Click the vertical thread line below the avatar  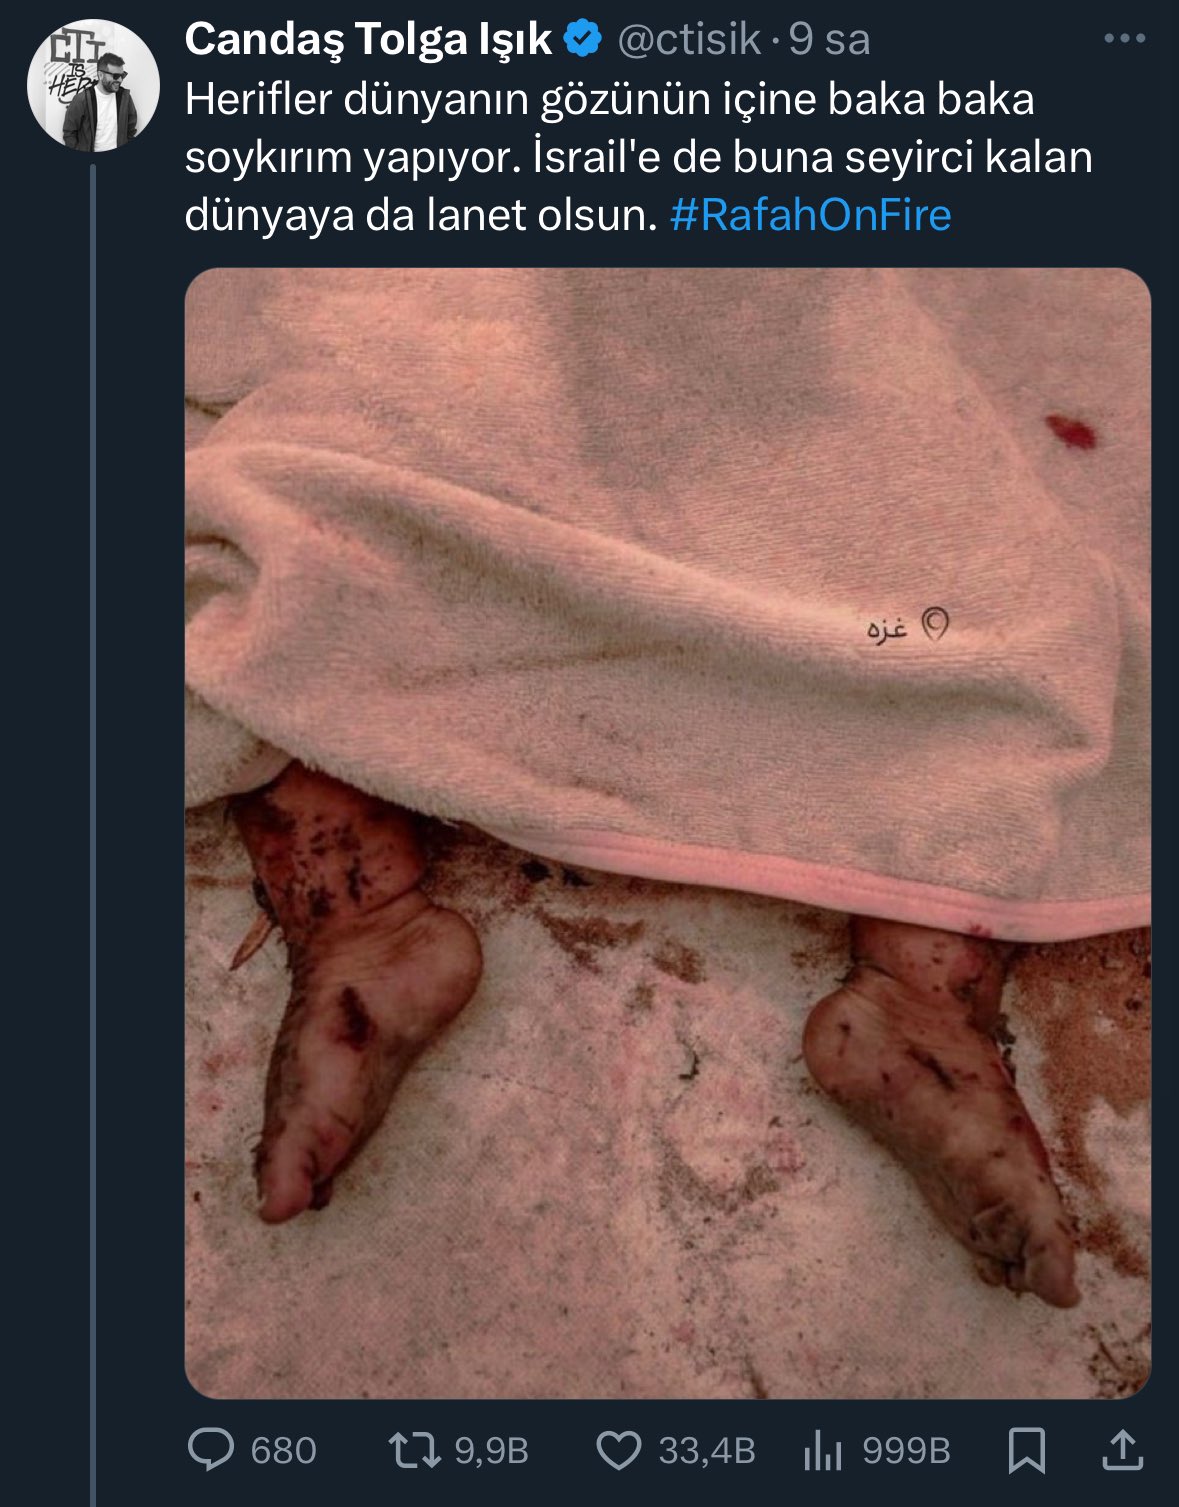[93, 800]
